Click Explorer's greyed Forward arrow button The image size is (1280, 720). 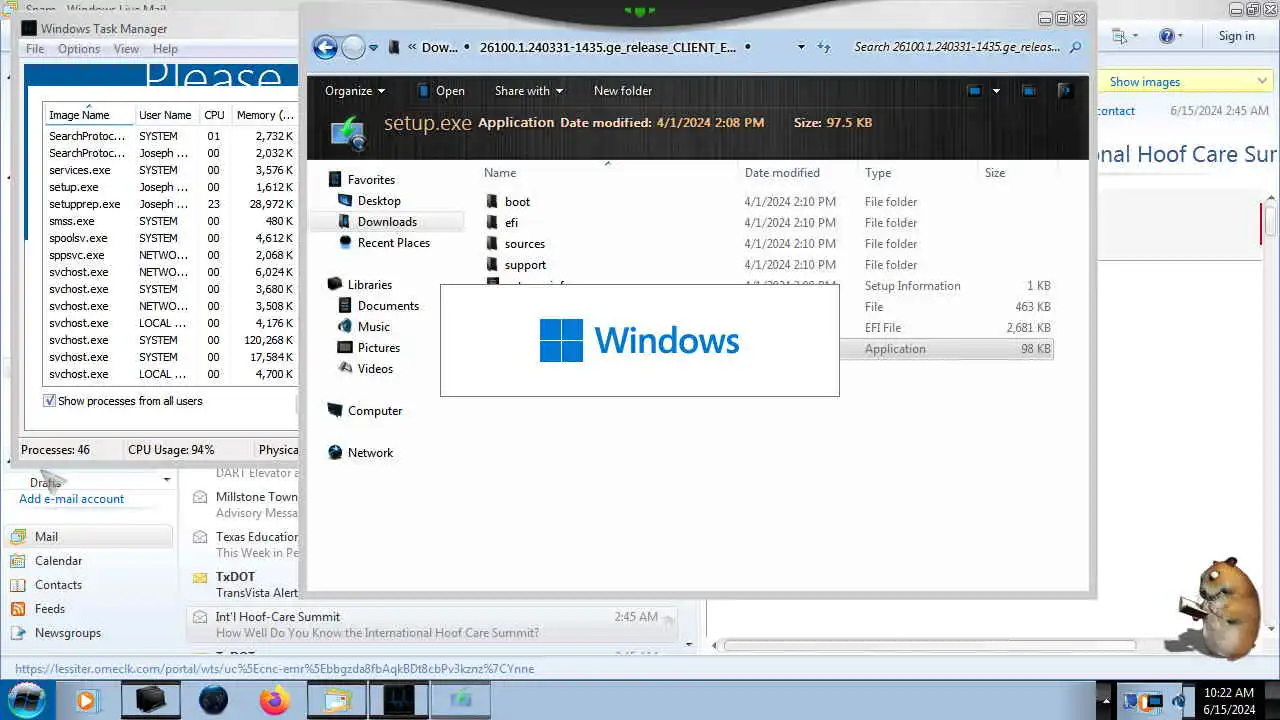click(x=353, y=47)
